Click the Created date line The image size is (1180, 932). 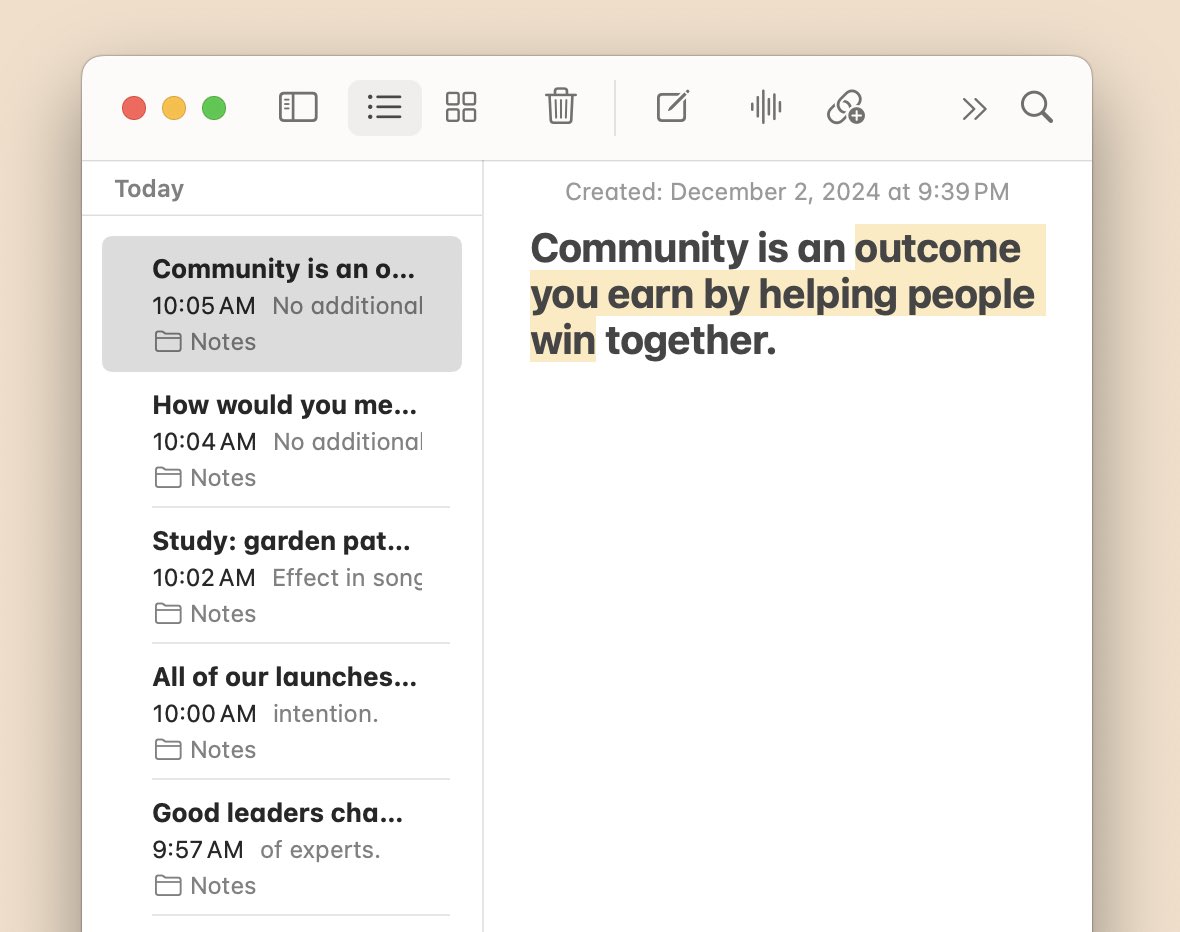pos(787,191)
